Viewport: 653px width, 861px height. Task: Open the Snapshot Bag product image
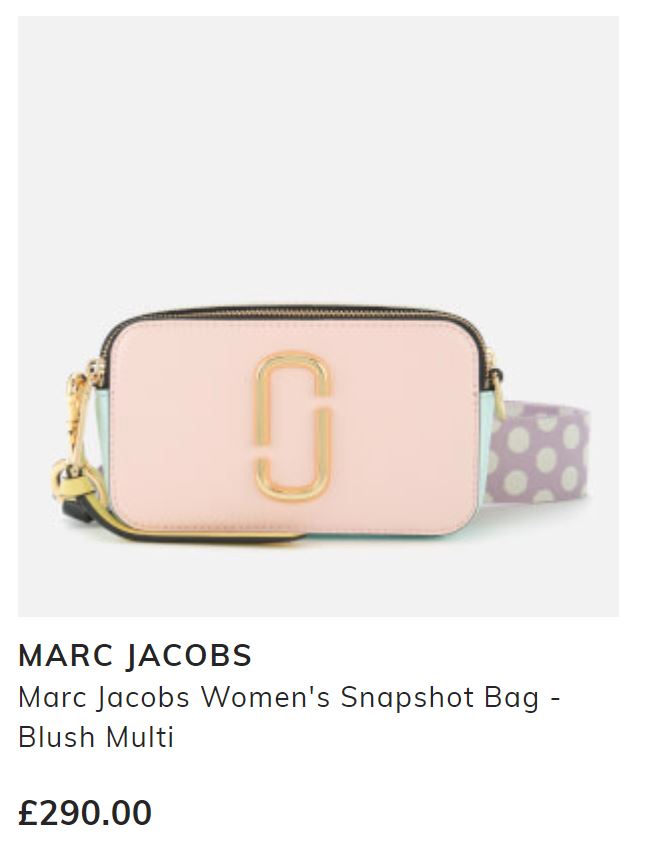tap(319, 316)
